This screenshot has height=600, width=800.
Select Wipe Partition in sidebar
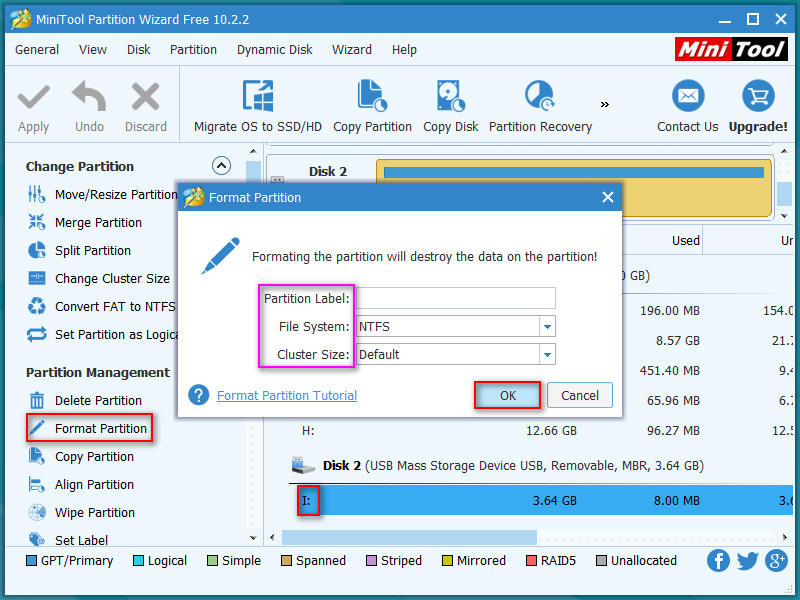coord(81,513)
